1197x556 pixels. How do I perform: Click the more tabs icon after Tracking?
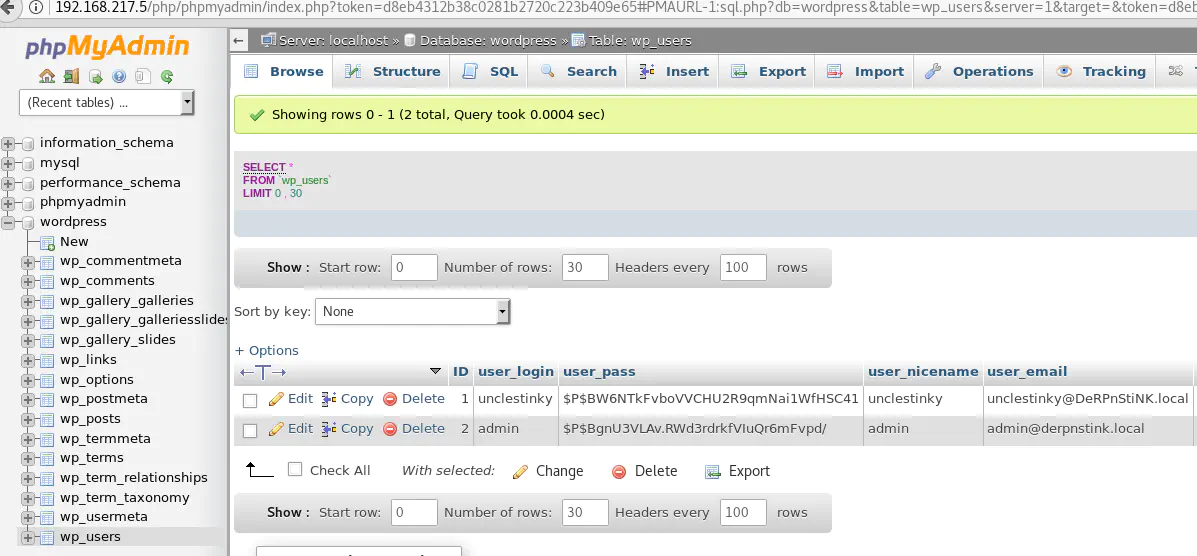pos(1176,71)
